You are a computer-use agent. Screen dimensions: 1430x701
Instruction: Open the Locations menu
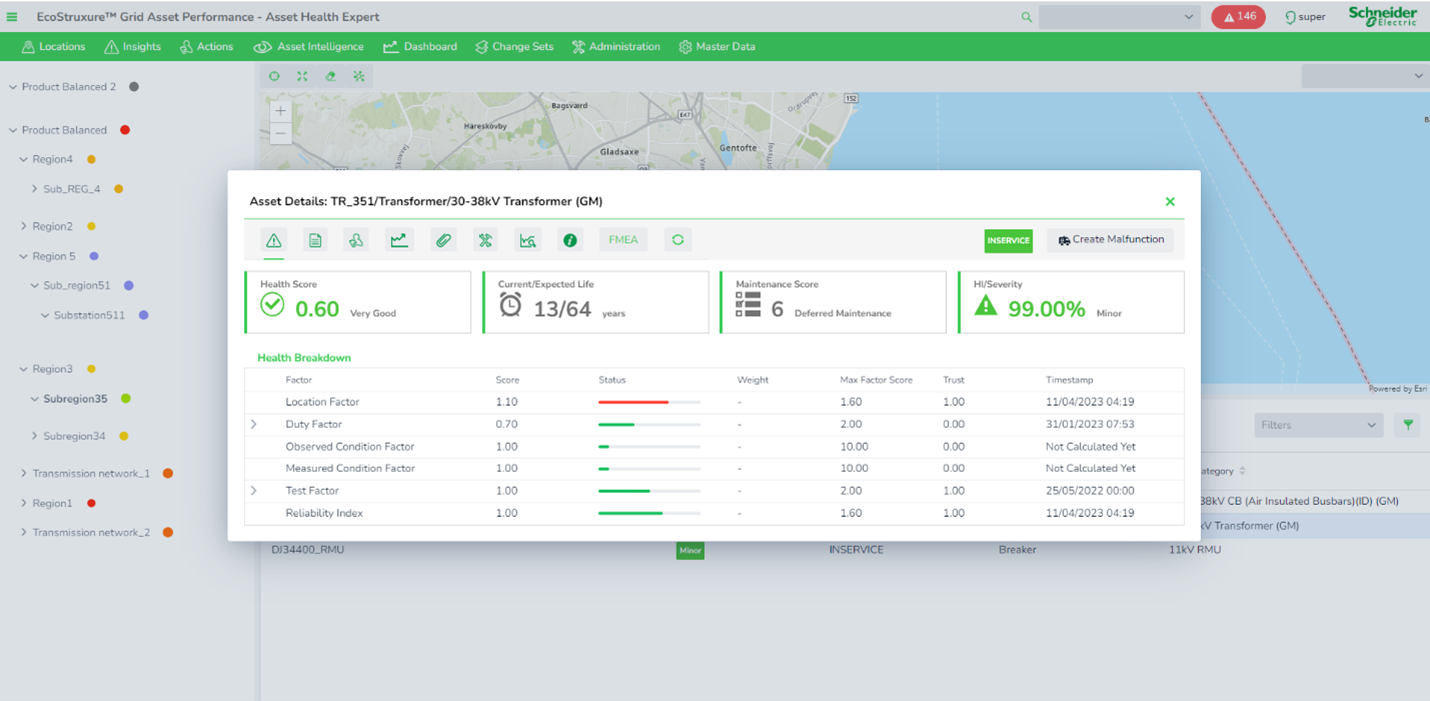pyautogui.click(x=53, y=47)
